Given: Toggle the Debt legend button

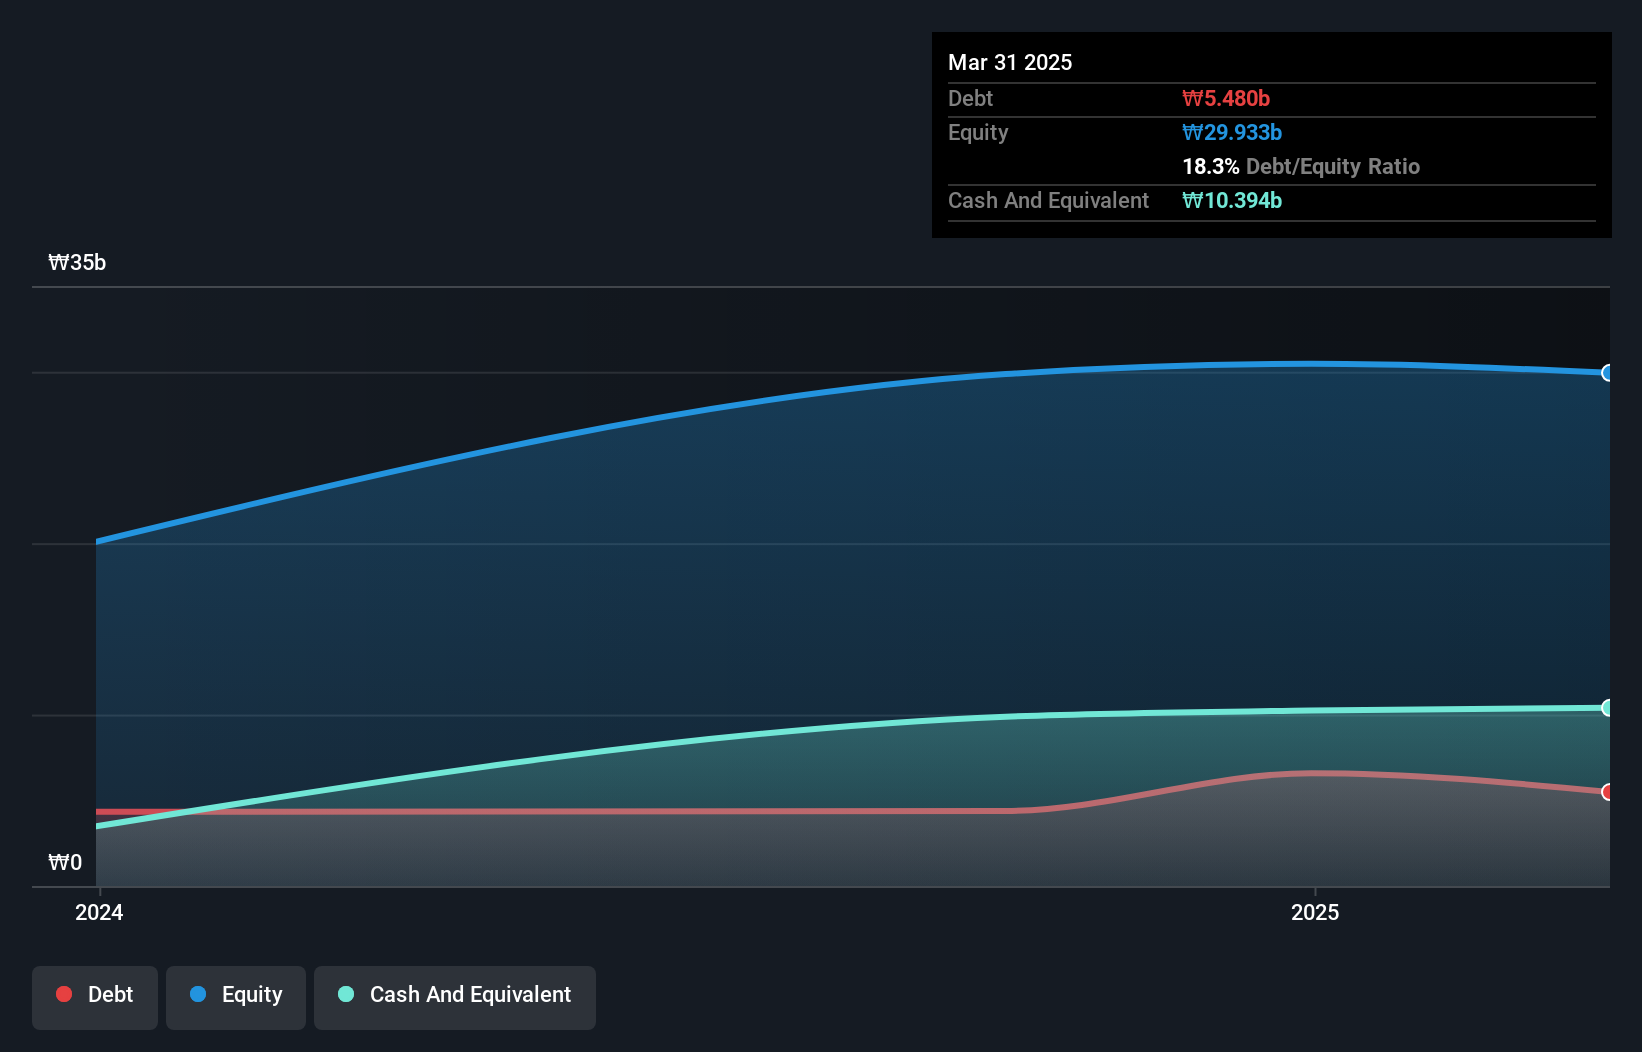Looking at the screenshot, I should 95,997.
